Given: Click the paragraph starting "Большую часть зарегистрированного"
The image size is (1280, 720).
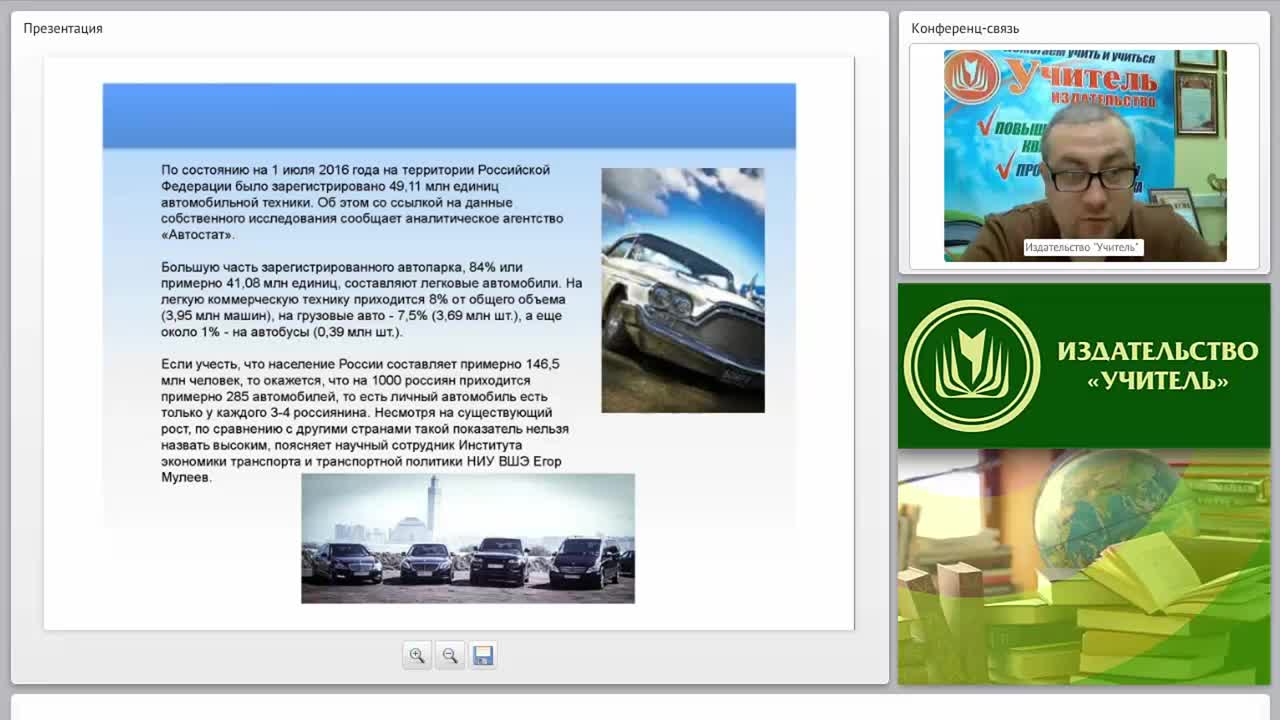Looking at the screenshot, I should [371, 299].
